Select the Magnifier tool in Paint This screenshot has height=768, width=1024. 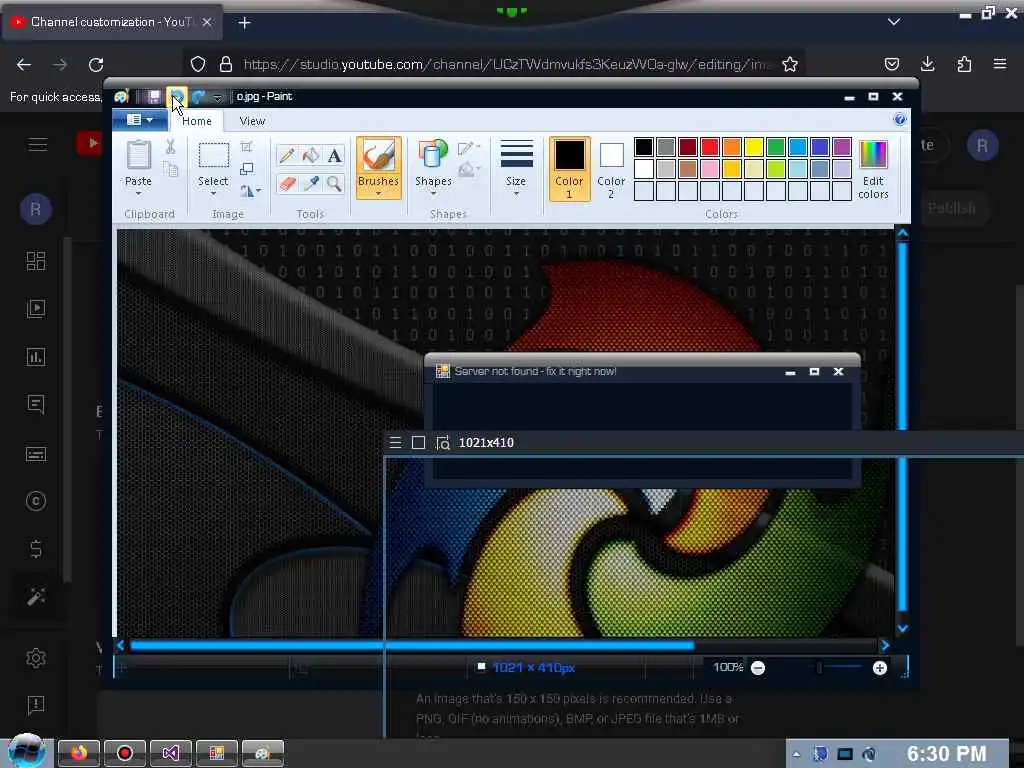tap(334, 184)
